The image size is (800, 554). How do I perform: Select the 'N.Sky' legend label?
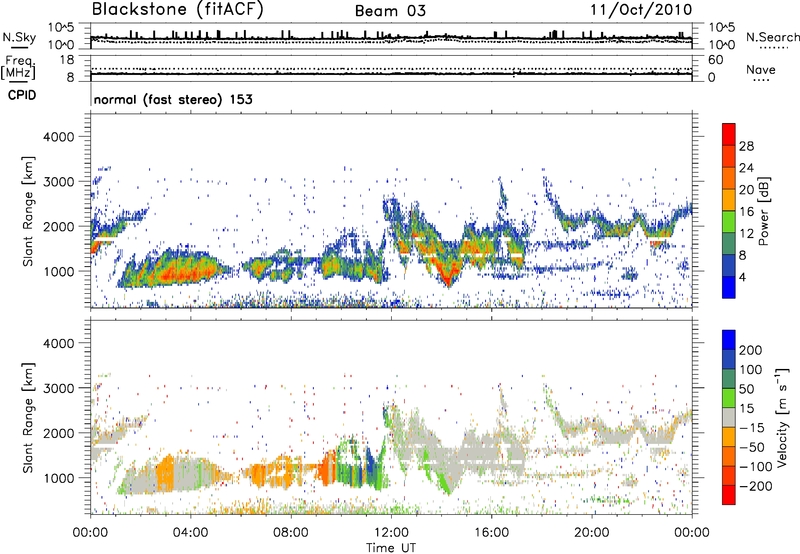[19, 37]
